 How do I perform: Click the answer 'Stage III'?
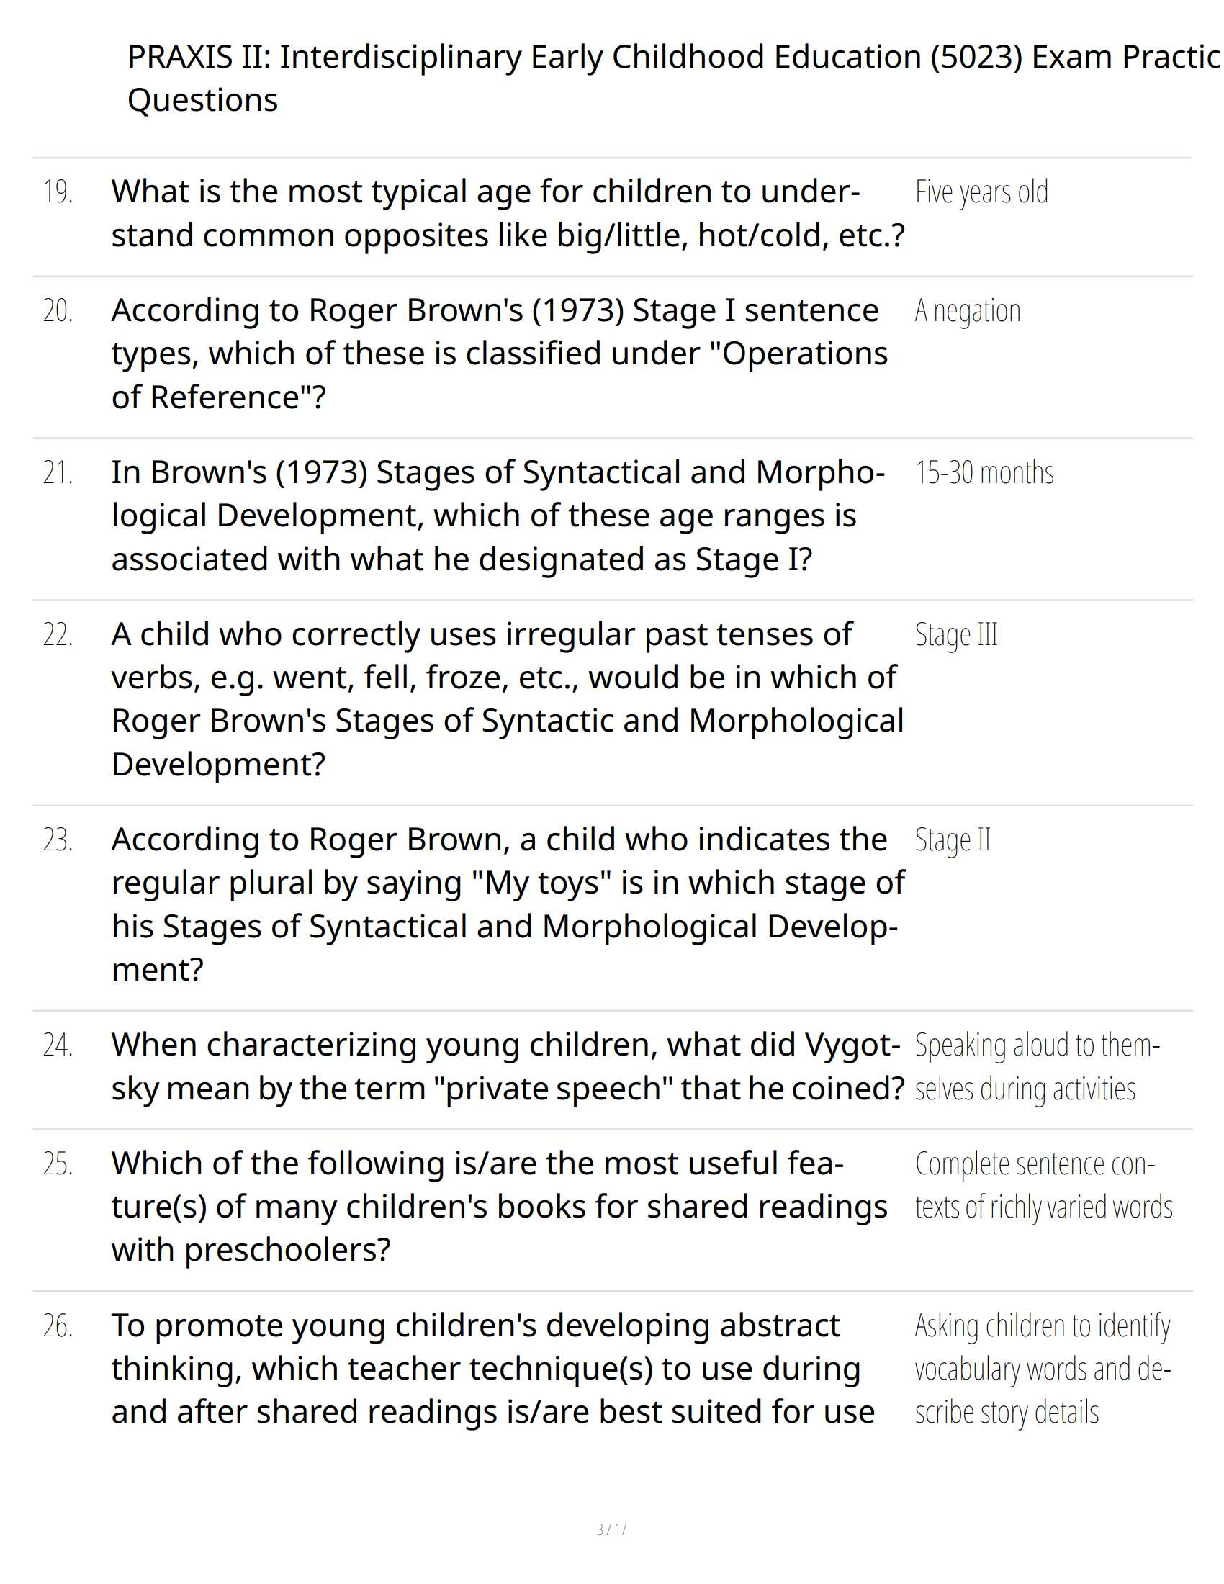(x=956, y=635)
